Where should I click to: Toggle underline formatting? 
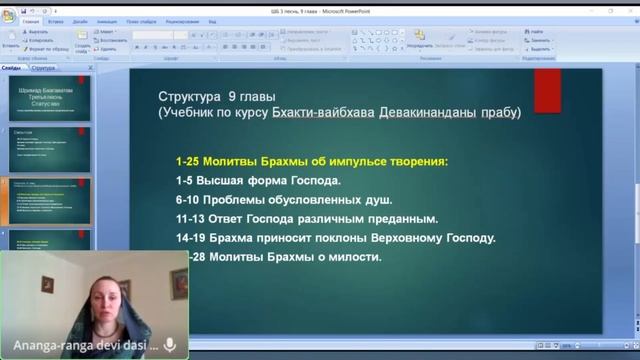[155, 48]
